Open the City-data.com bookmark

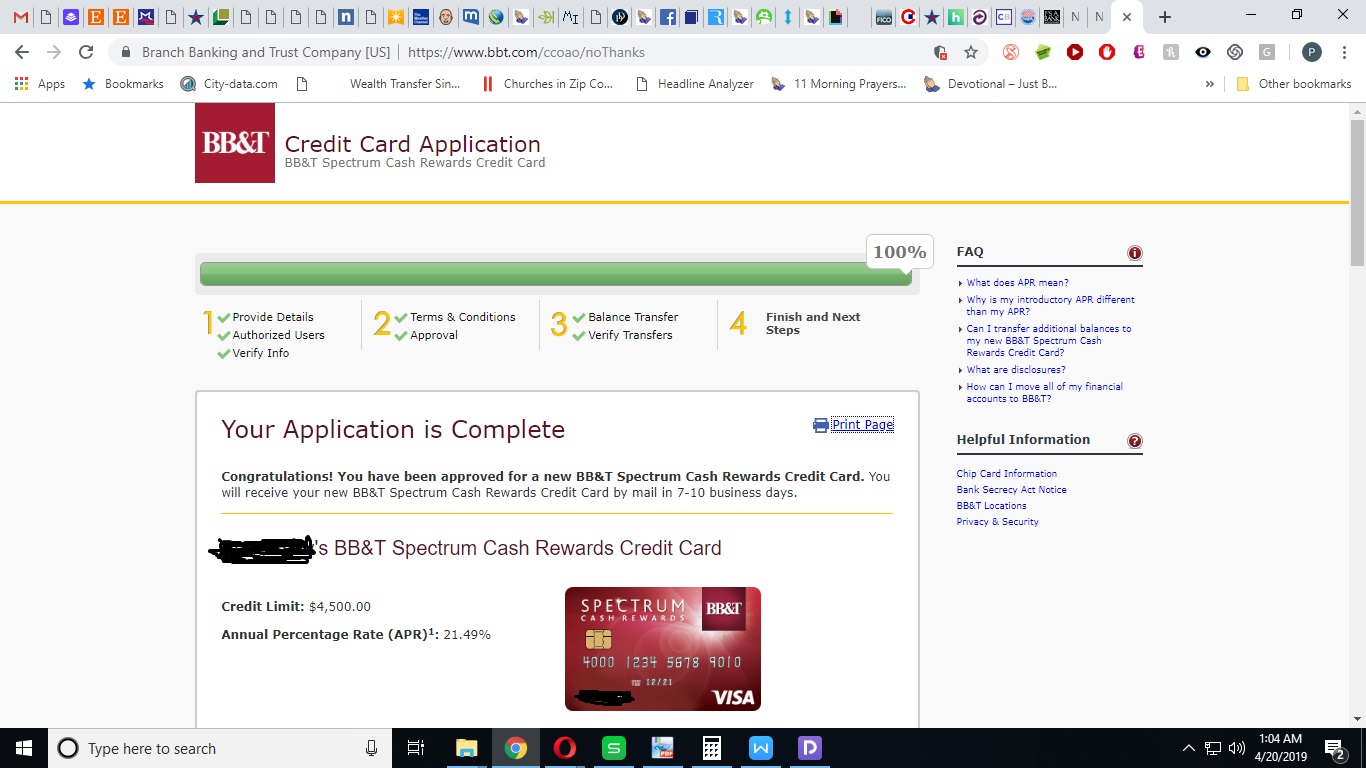[x=229, y=84]
